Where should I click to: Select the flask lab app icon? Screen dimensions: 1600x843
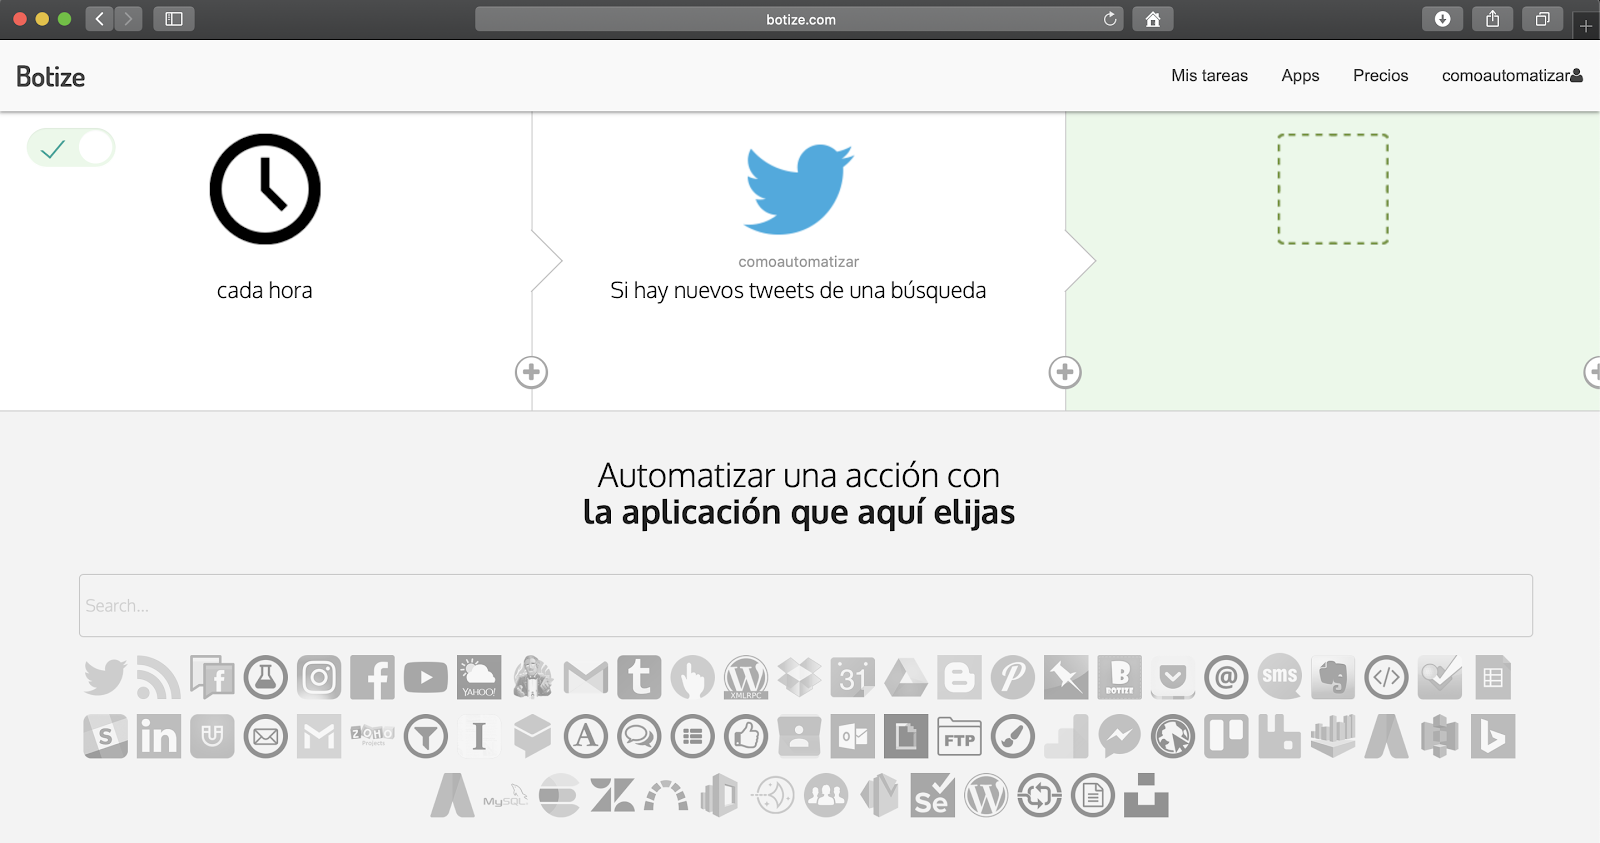coord(265,677)
